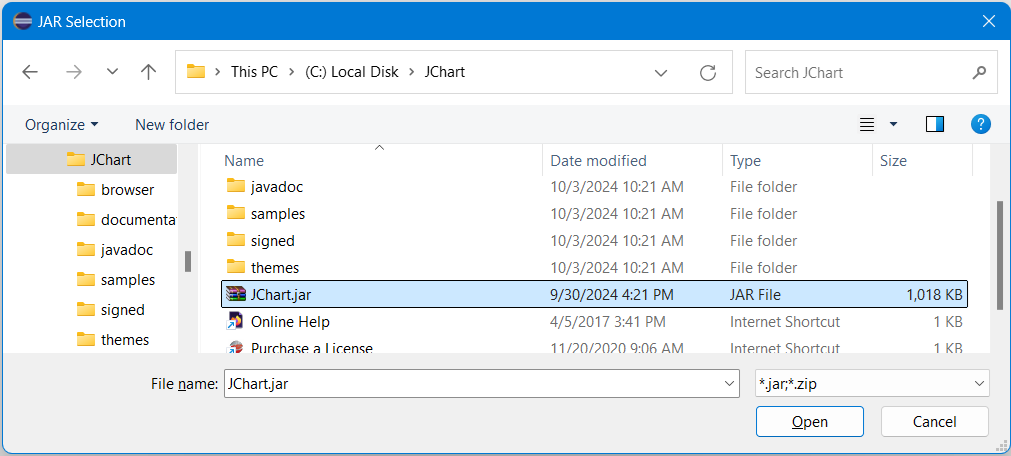
Task: Click 'JChart' breadcrumb in address bar
Action: pyautogui.click(x=445, y=72)
